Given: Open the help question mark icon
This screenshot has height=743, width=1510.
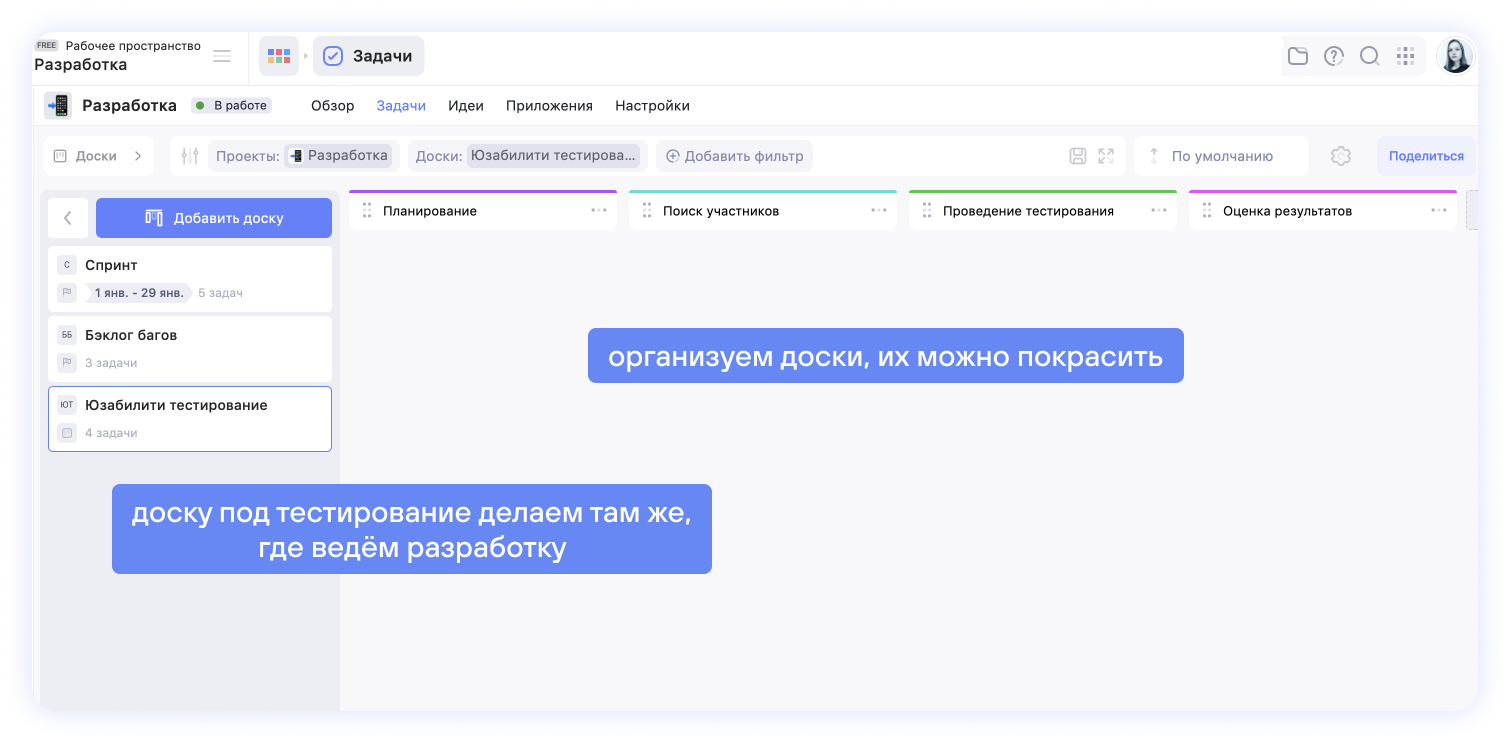Looking at the screenshot, I should coord(1334,56).
